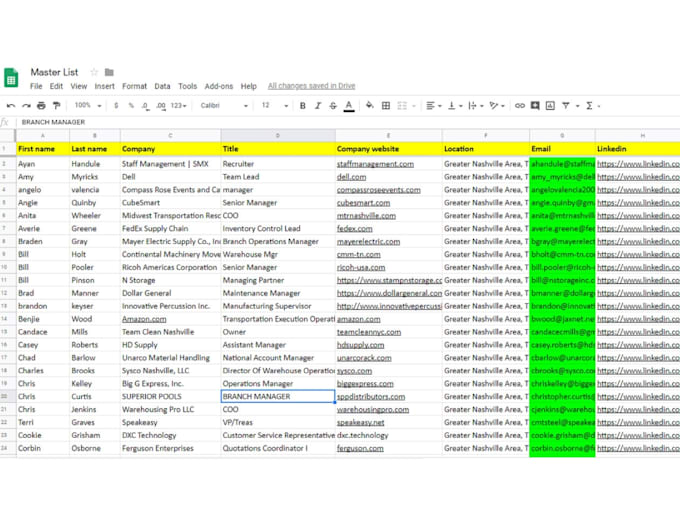This screenshot has height=510, width=680.
Task: Open the Calibri font dropdown
Action: click(224, 105)
